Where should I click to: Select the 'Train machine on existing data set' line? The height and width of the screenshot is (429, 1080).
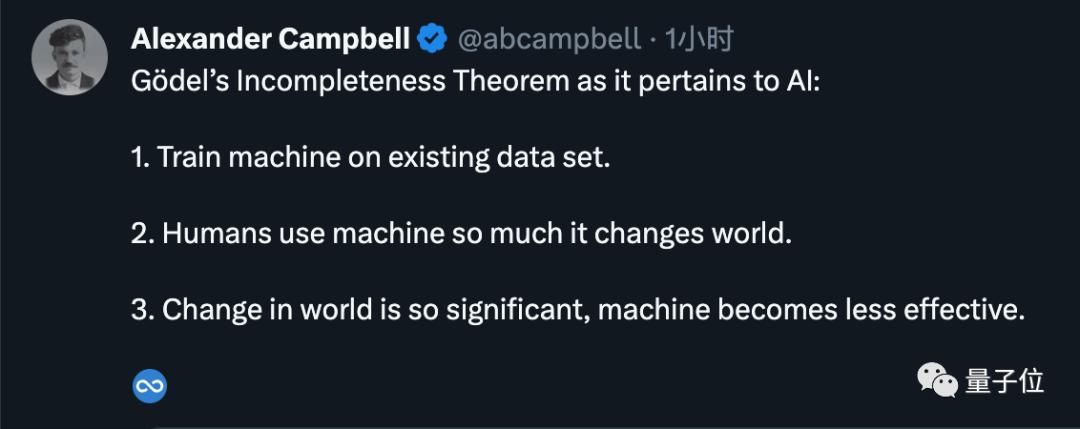tap(371, 158)
